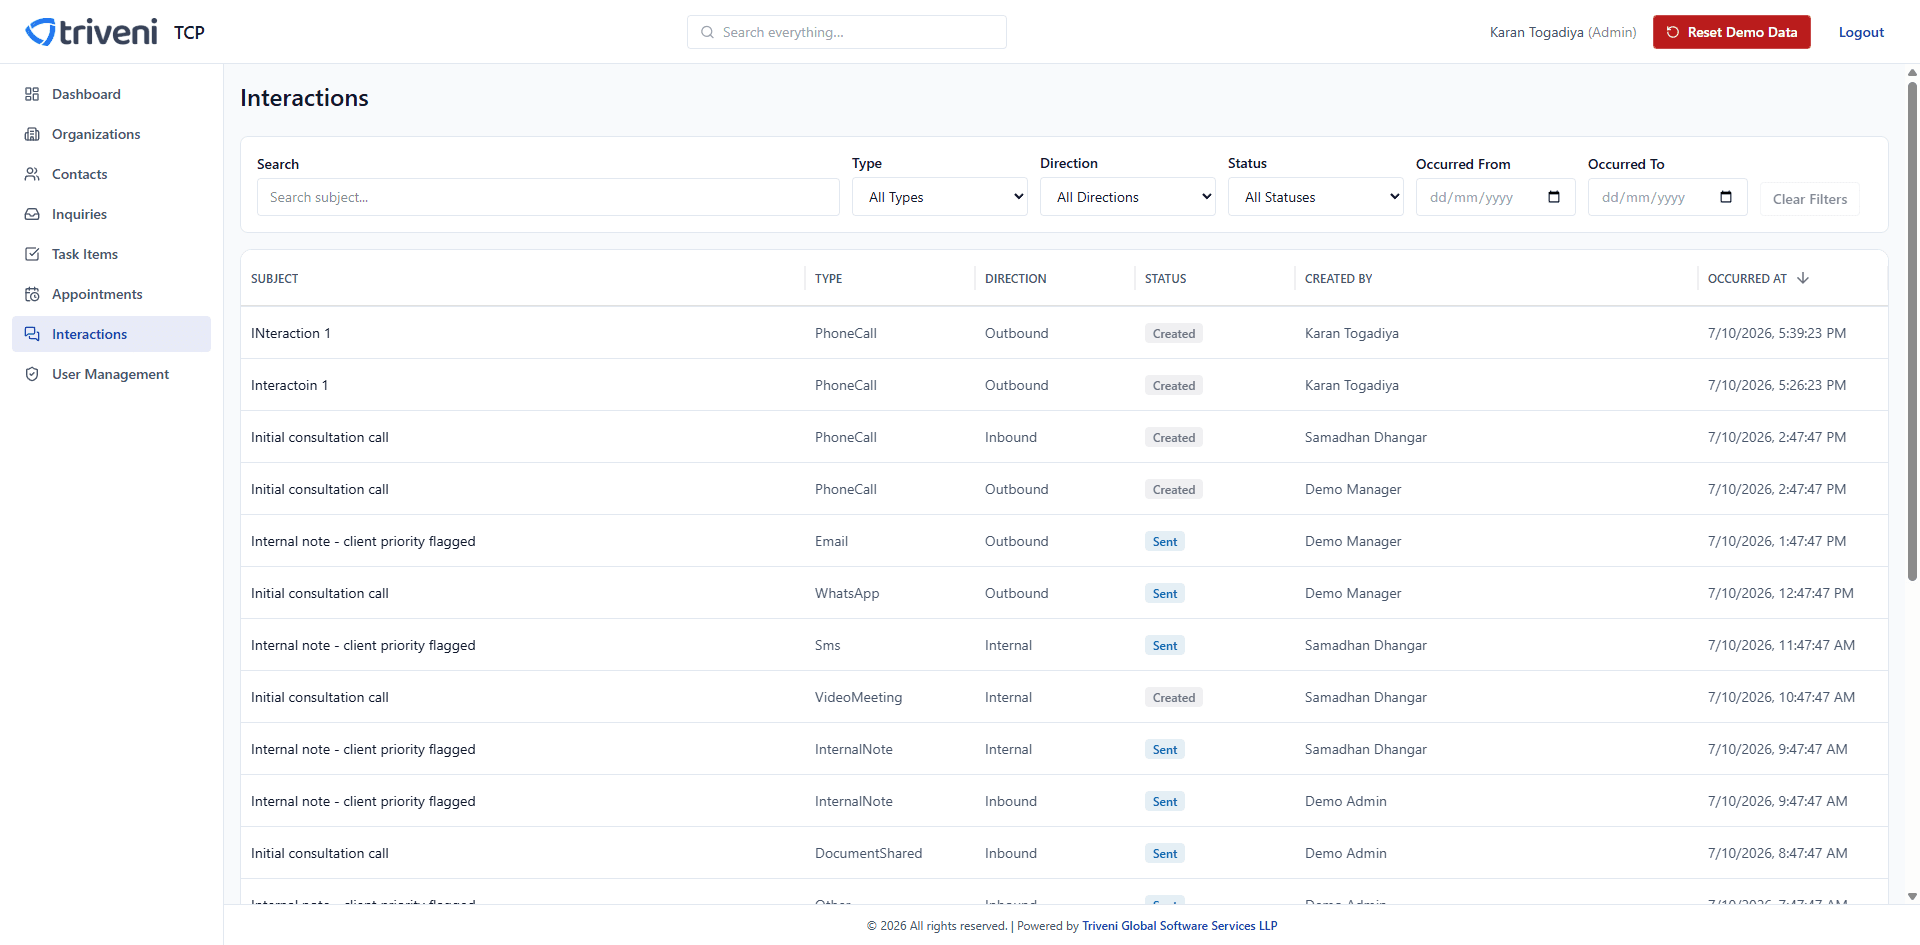The height and width of the screenshot is (945, 1920).
Task: Open the Occurred From calendar picker icon
Action: [1554, 197]
